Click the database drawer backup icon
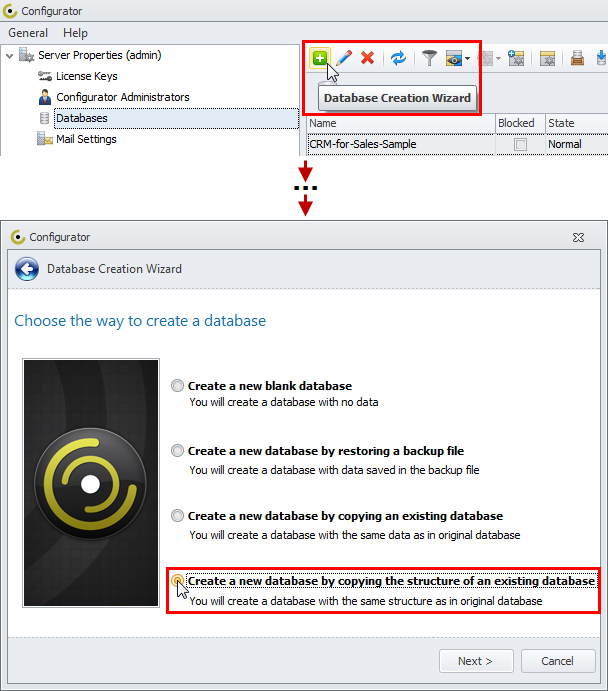This screenshot has width=608, height=691. 577,58
